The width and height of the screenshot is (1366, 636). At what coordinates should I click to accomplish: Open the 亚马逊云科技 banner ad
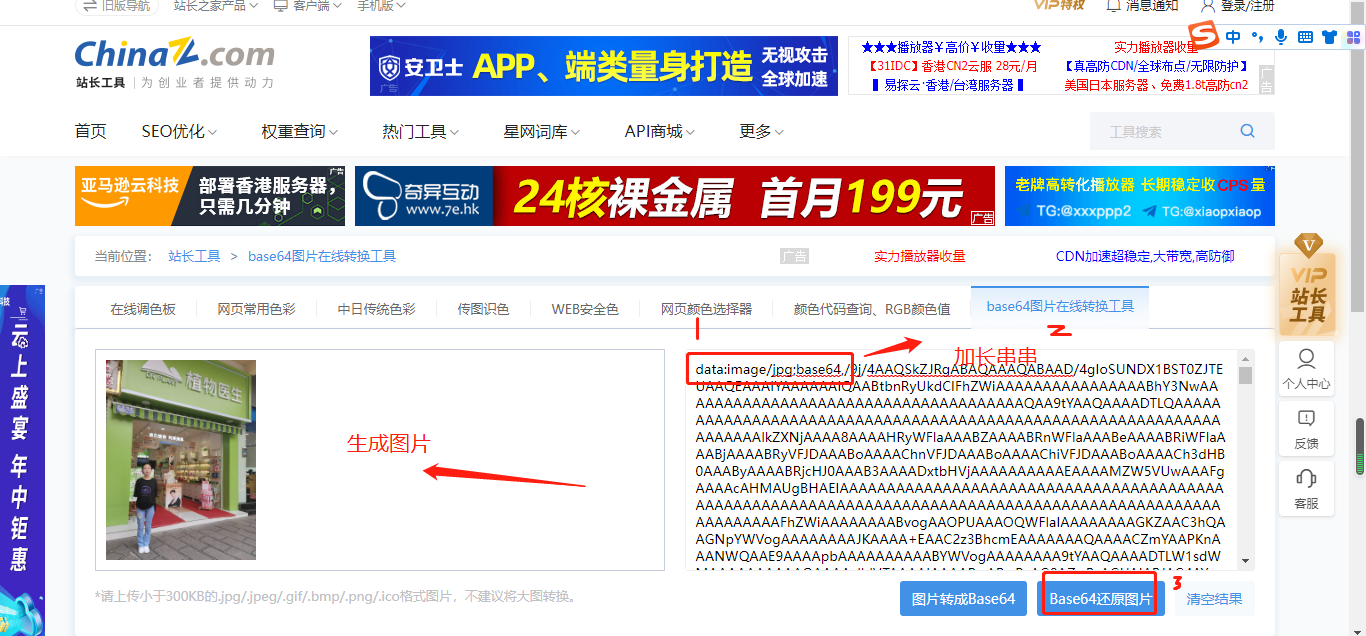[x=210, y=196]
